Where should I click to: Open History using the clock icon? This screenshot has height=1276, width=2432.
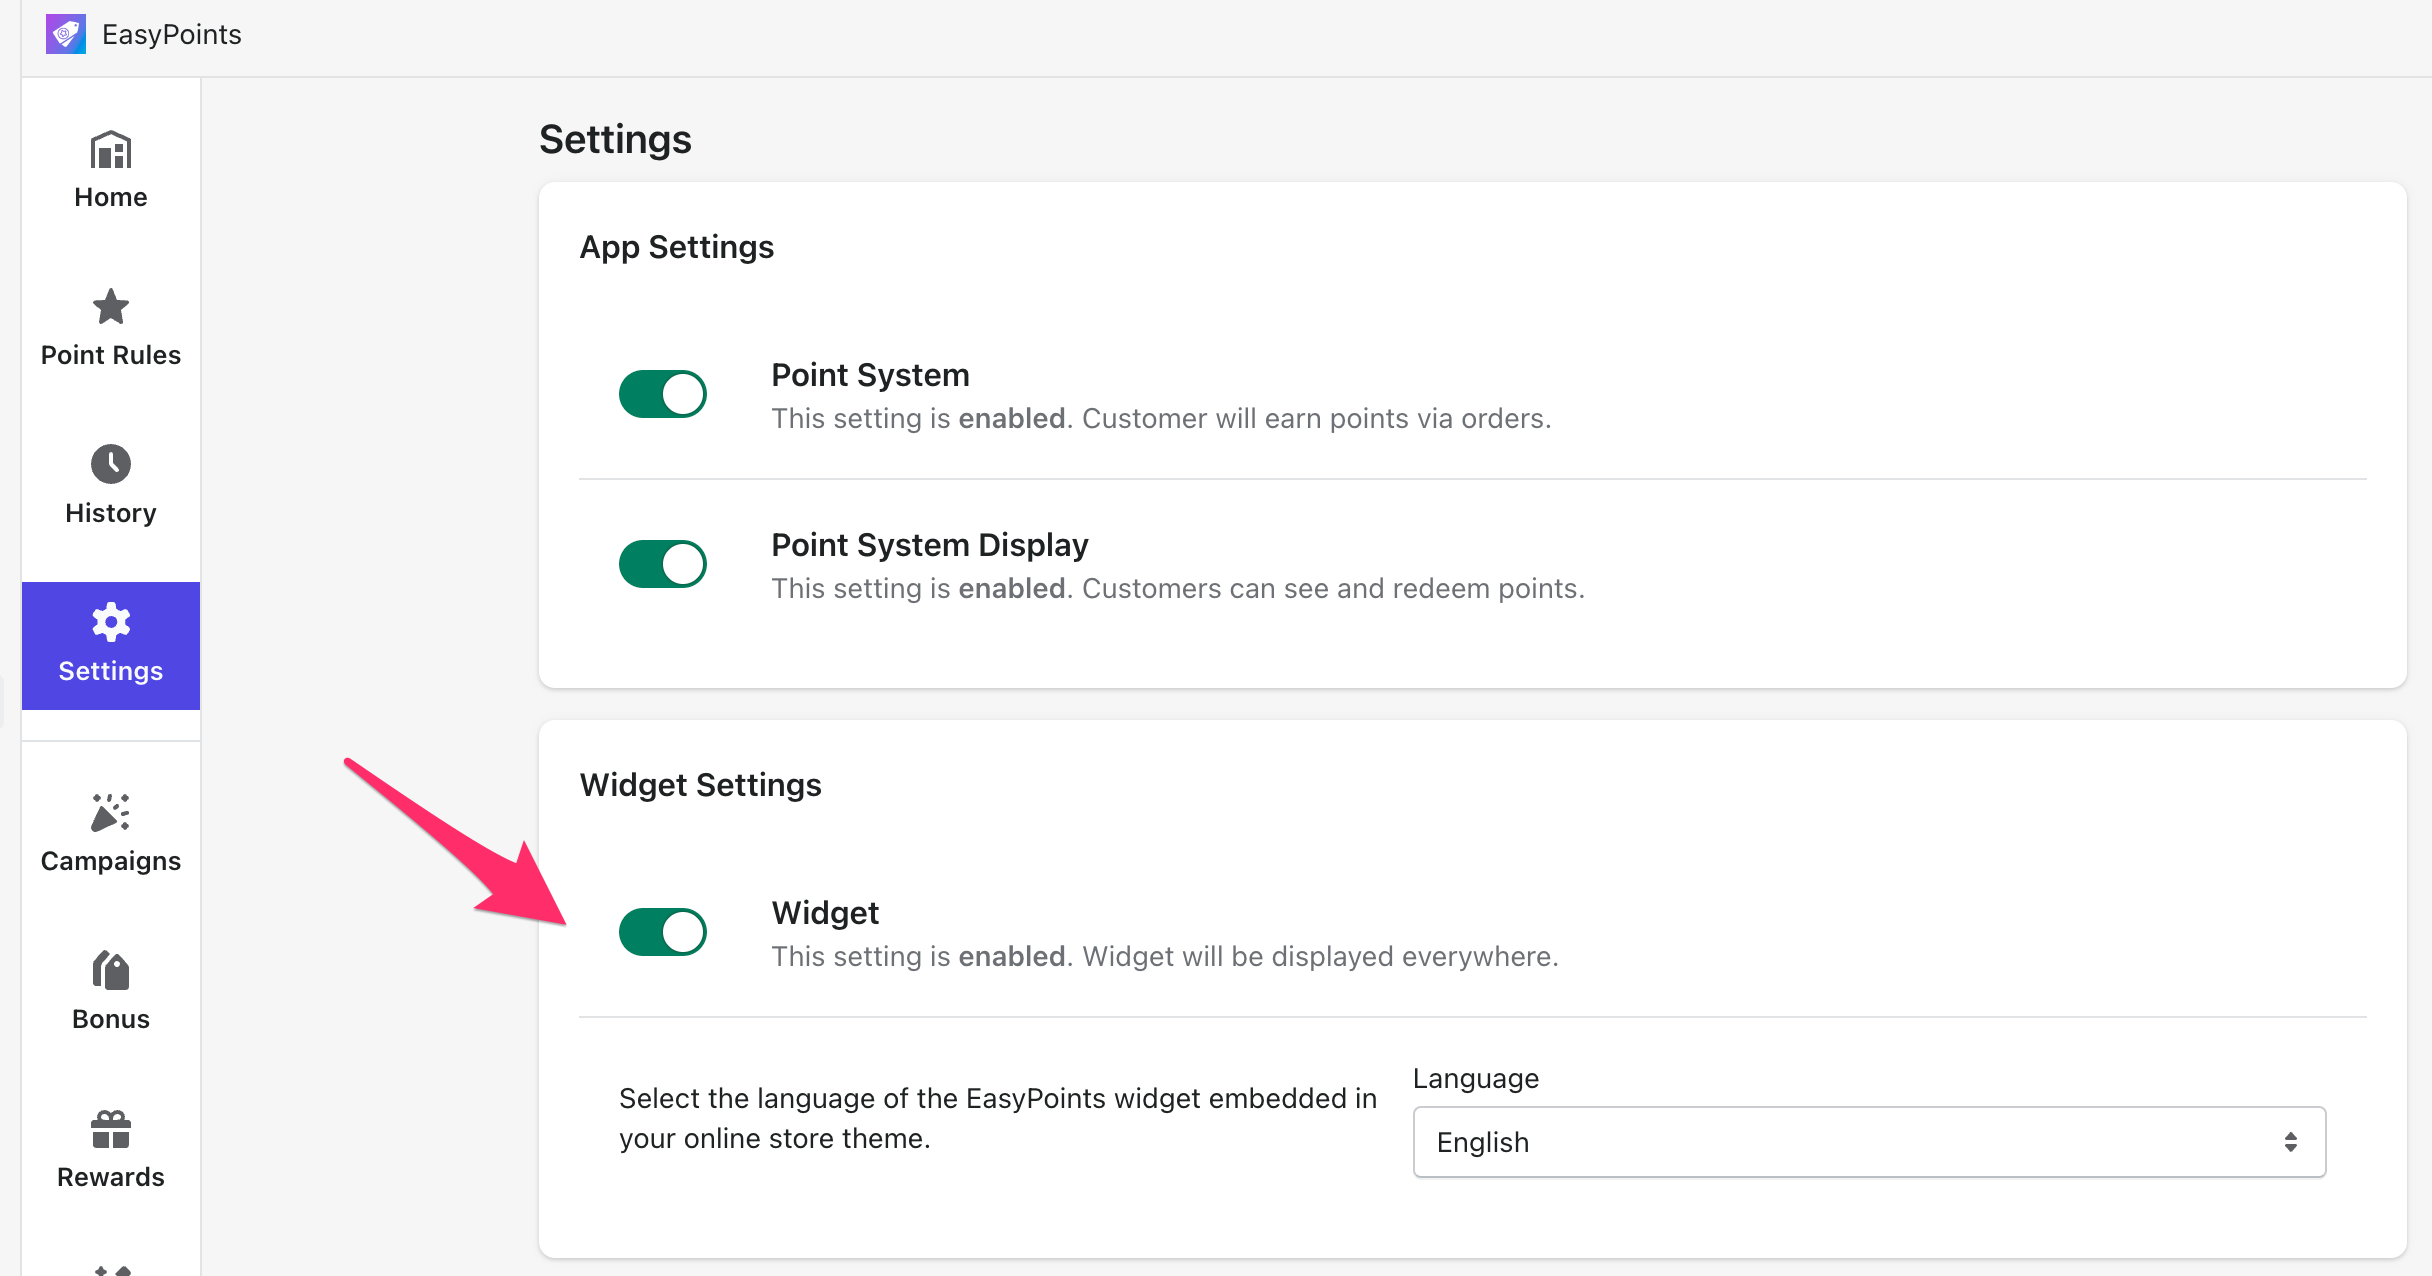tap(110, 464)
